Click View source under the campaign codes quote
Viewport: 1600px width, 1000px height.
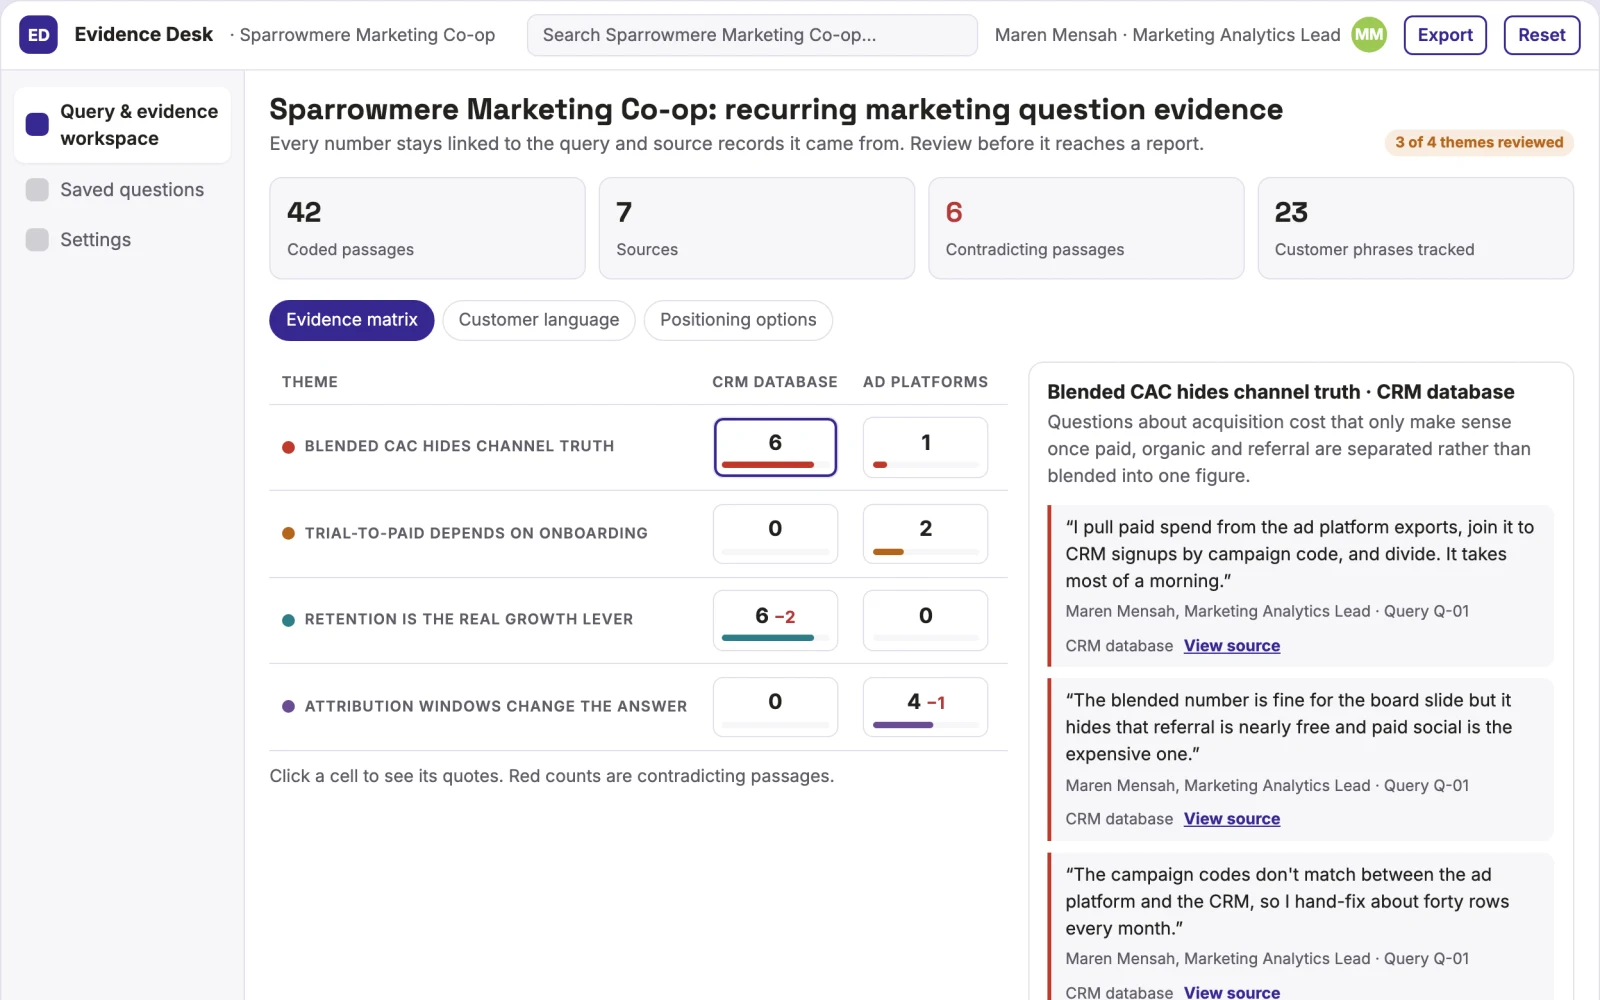coord(1232,992)
